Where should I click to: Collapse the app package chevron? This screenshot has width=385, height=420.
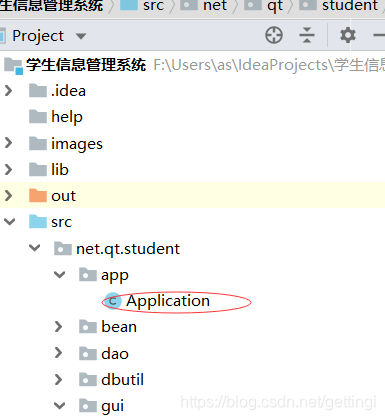60,275
